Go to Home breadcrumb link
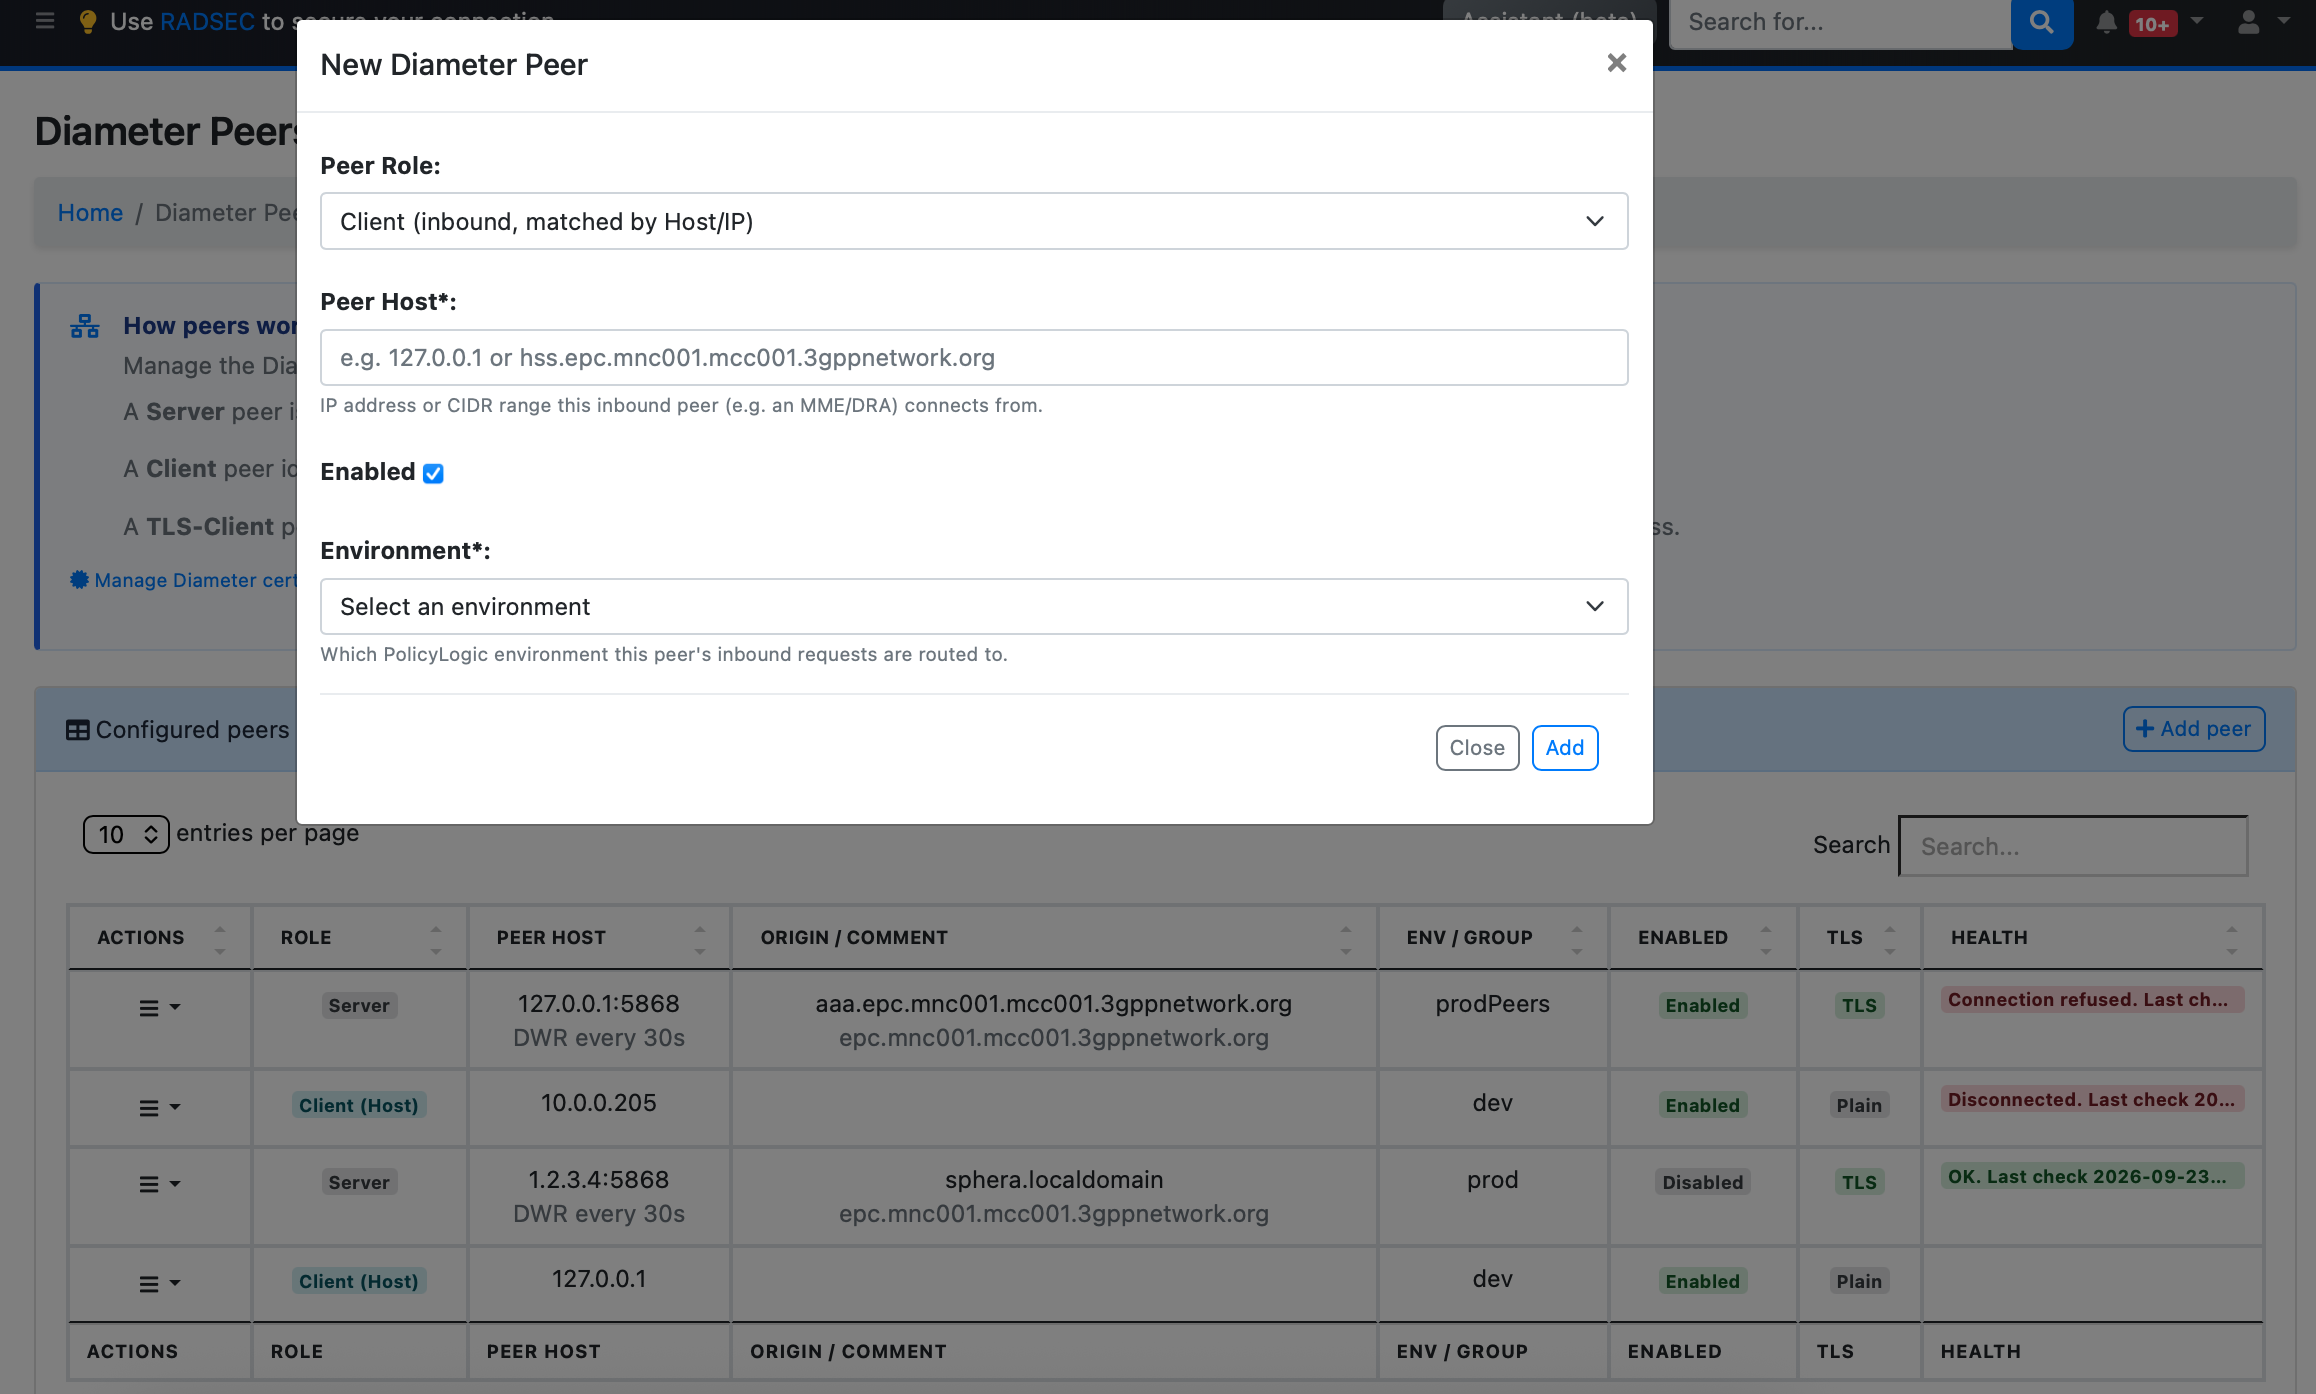 (90, 213)
